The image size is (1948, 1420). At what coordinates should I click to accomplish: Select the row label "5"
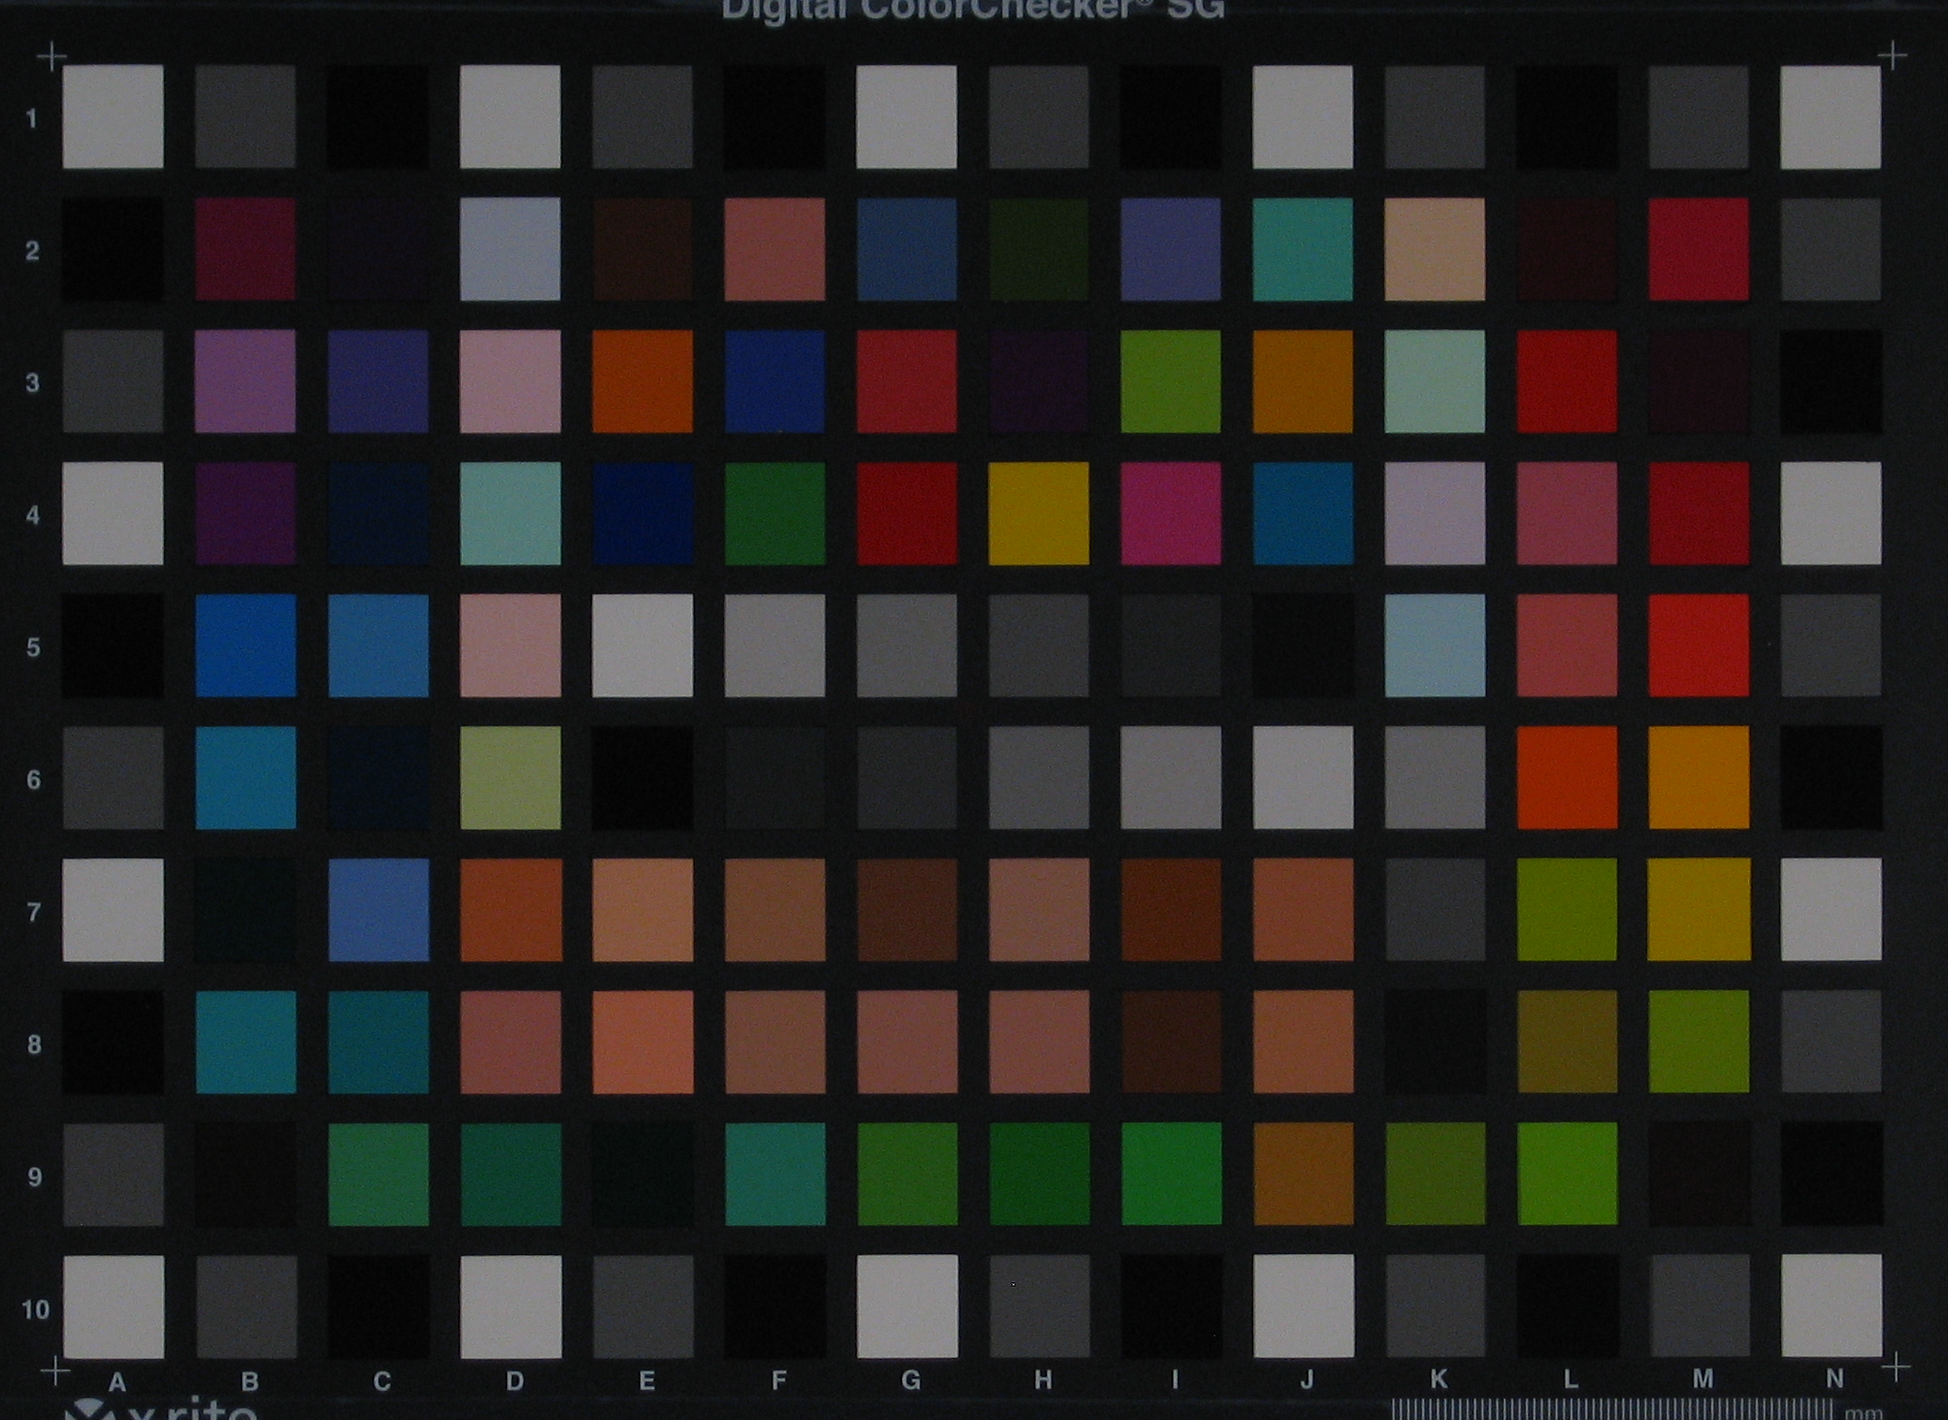(x=33, y=647)
